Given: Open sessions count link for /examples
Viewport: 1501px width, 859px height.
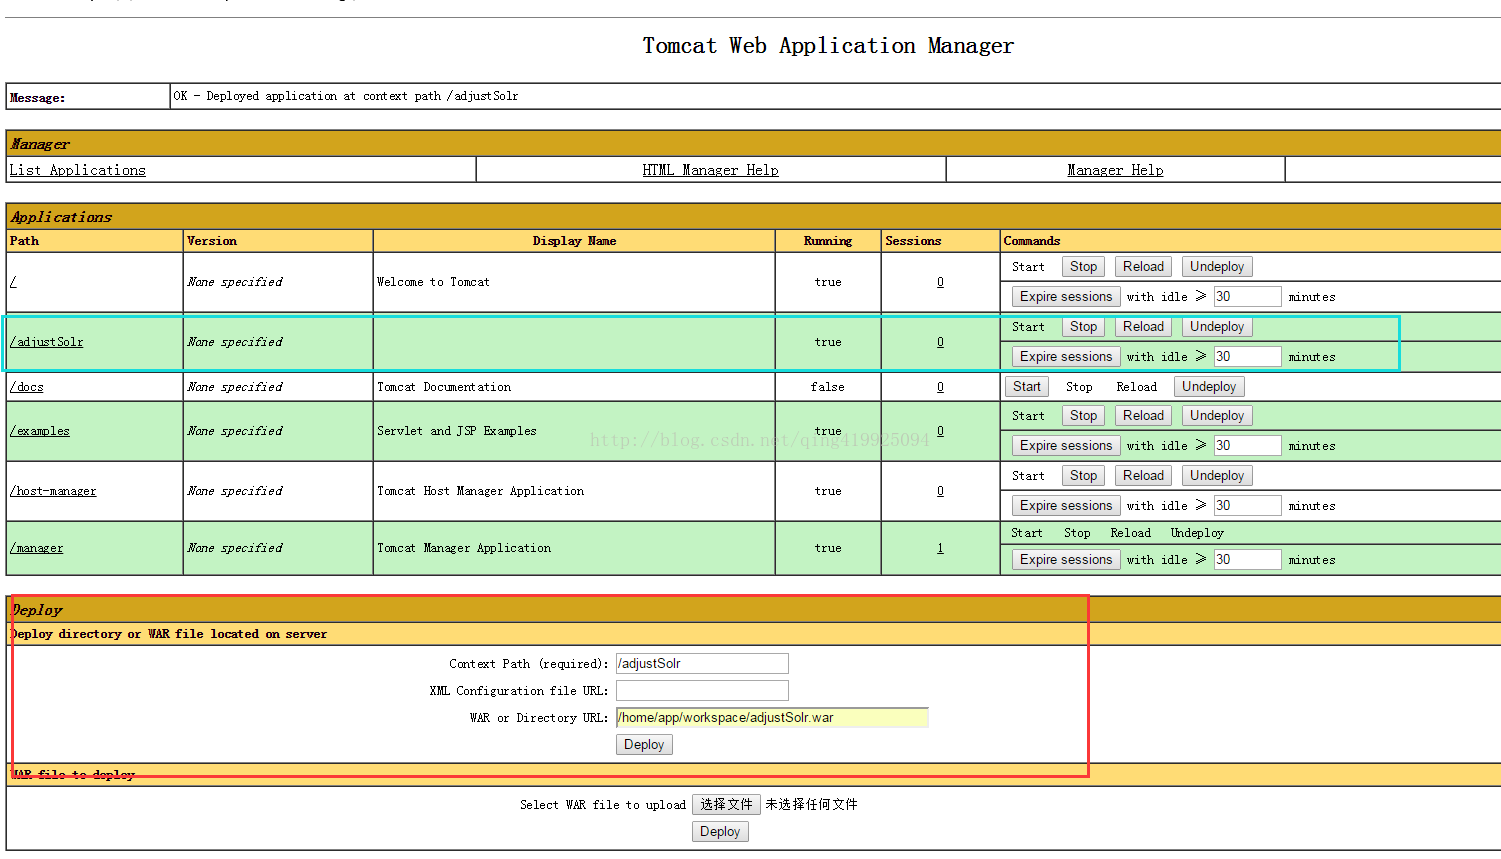Looking at the screenshot, I should 940,431.
